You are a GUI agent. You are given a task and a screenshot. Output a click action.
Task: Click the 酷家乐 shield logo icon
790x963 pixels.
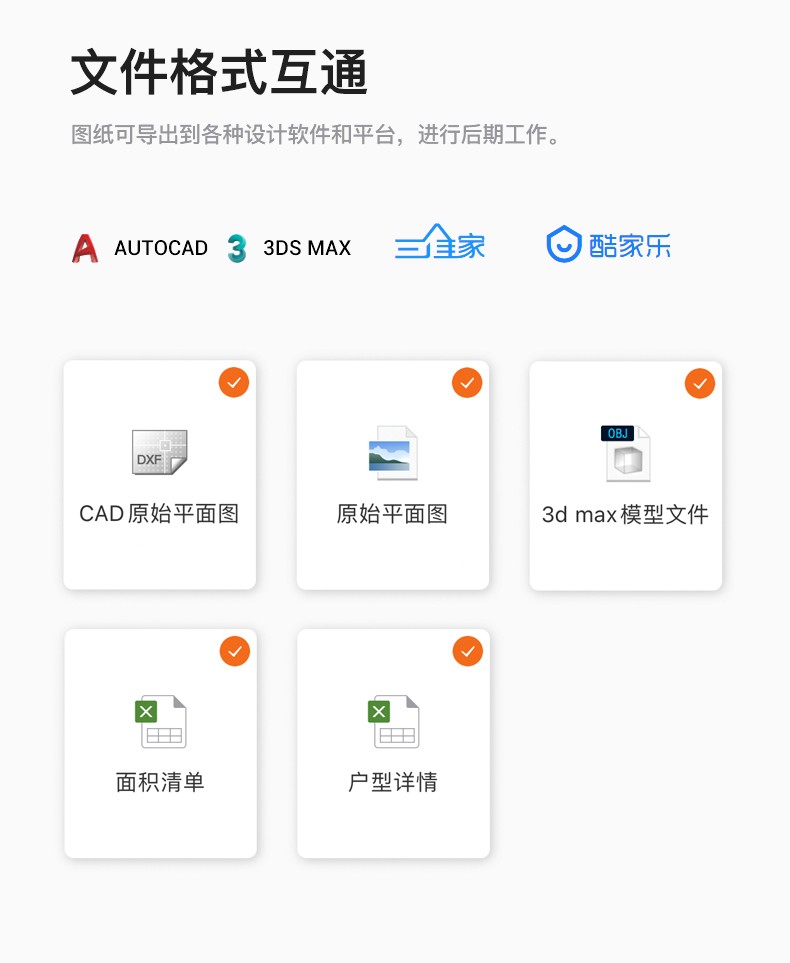(564, 244)
